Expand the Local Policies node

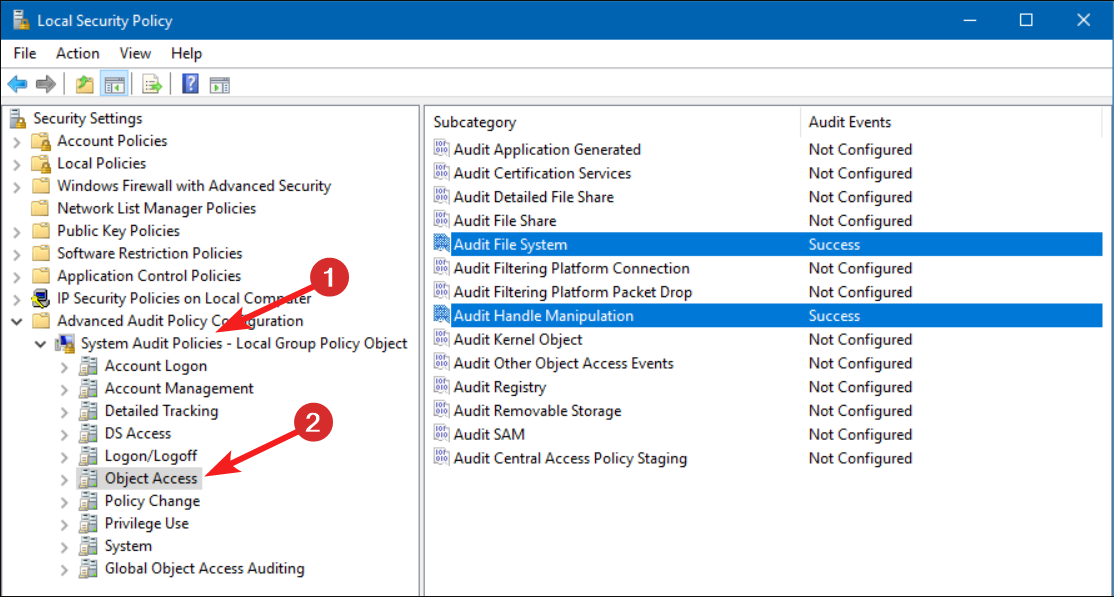tap(17, 164)
